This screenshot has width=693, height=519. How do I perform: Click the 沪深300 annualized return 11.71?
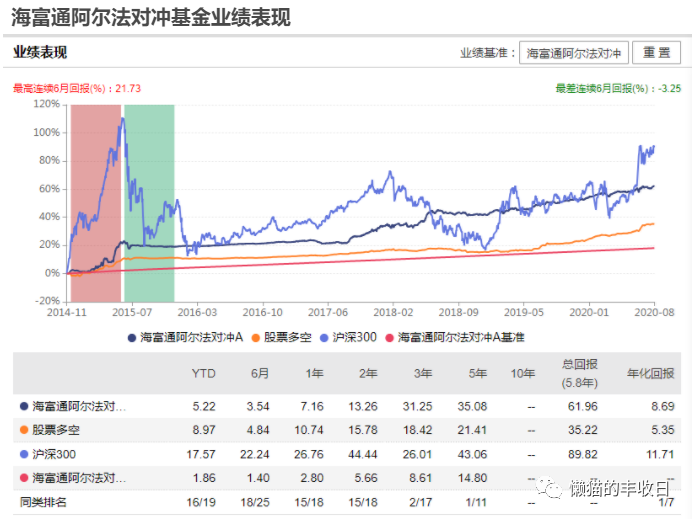[660, 454]
